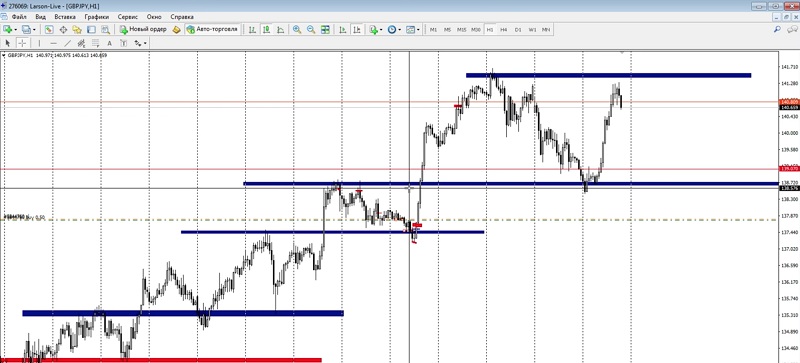800x363 pixels.
Task: Select the horizontal line tool
Action: 53,43
